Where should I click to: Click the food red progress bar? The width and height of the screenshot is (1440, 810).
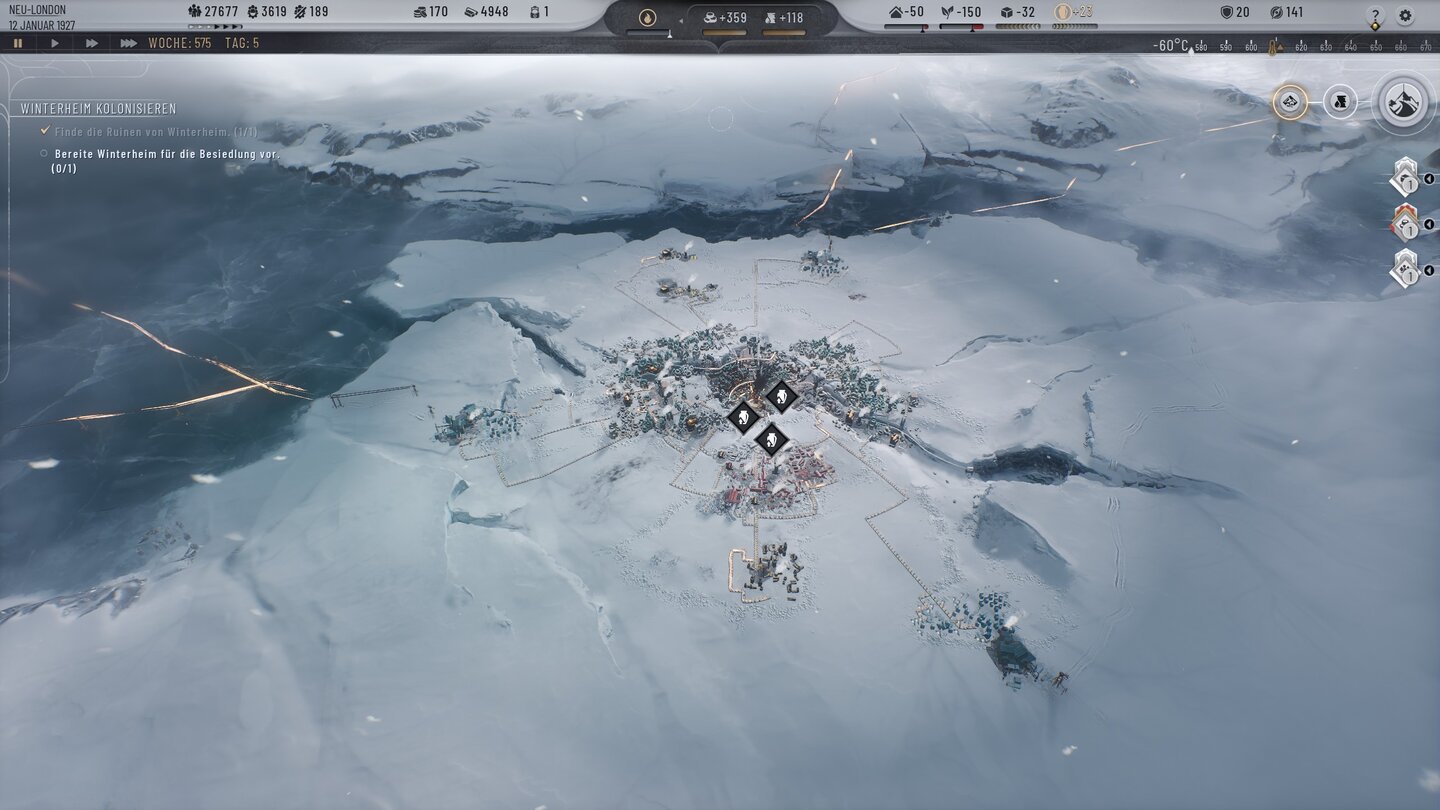tap(962, 27)
